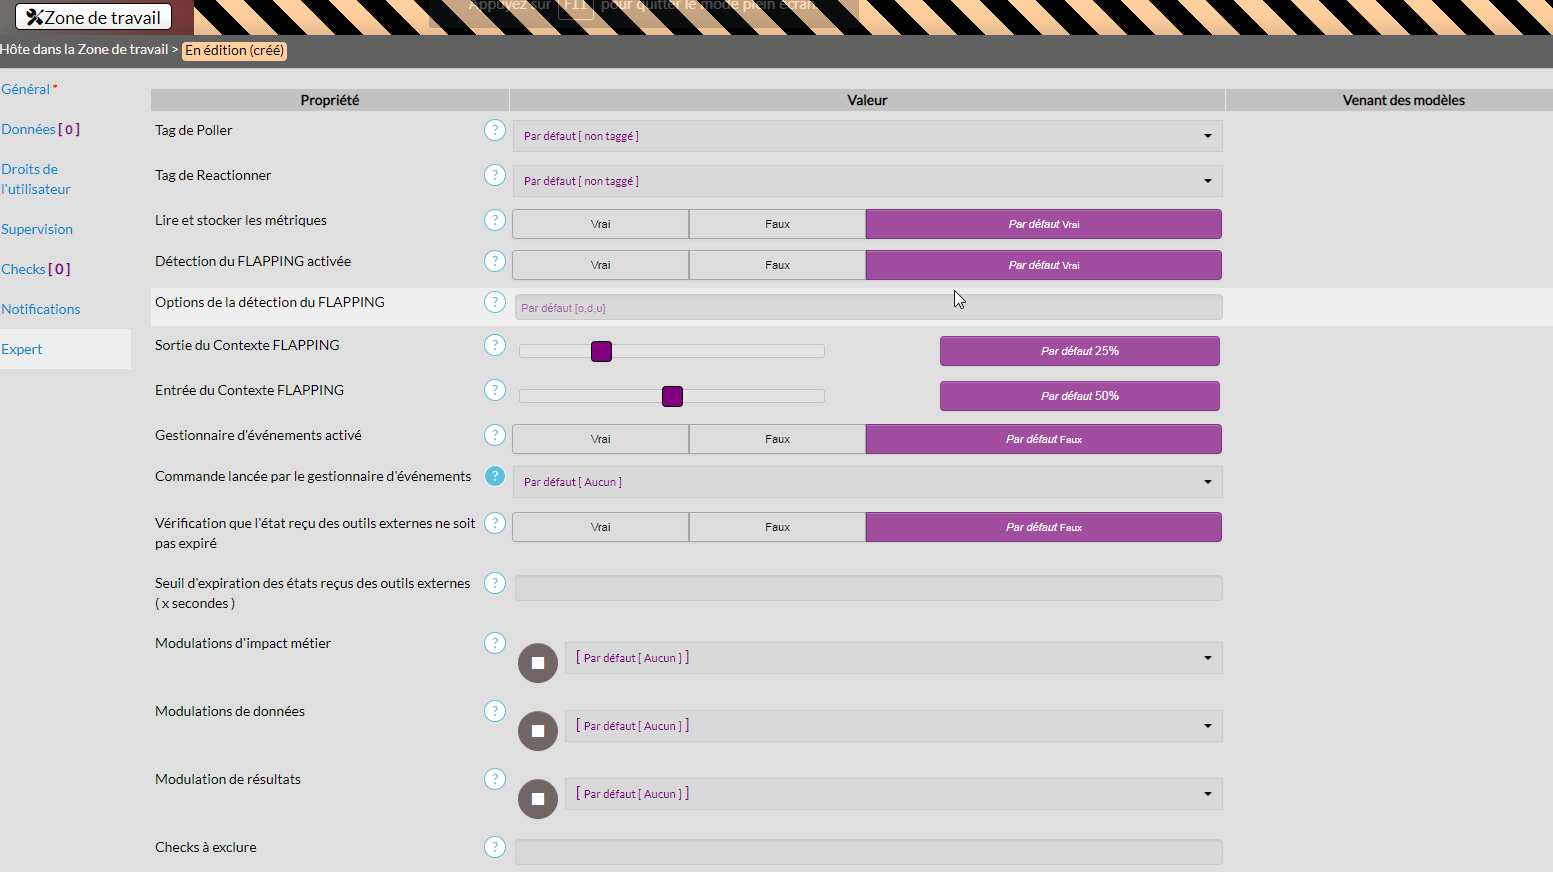This screenshot has height=872, width=1553.
Task: Open help for Checks à exclure
Action: click(495, 847)
